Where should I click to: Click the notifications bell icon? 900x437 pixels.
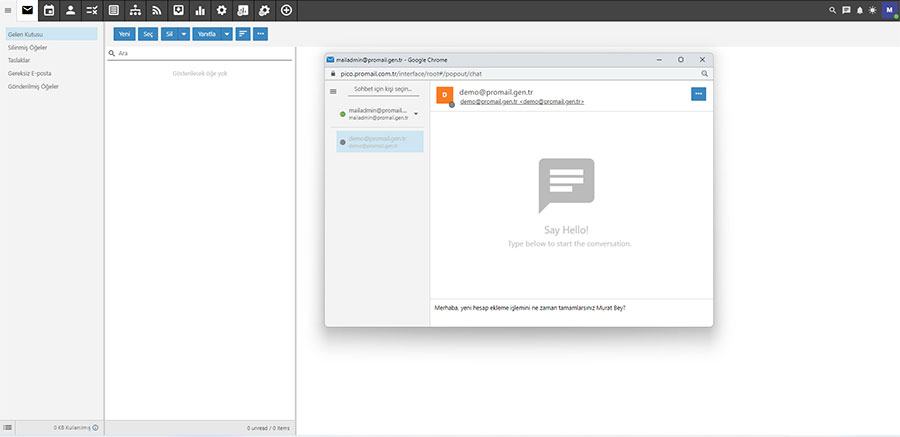(859, 10)
